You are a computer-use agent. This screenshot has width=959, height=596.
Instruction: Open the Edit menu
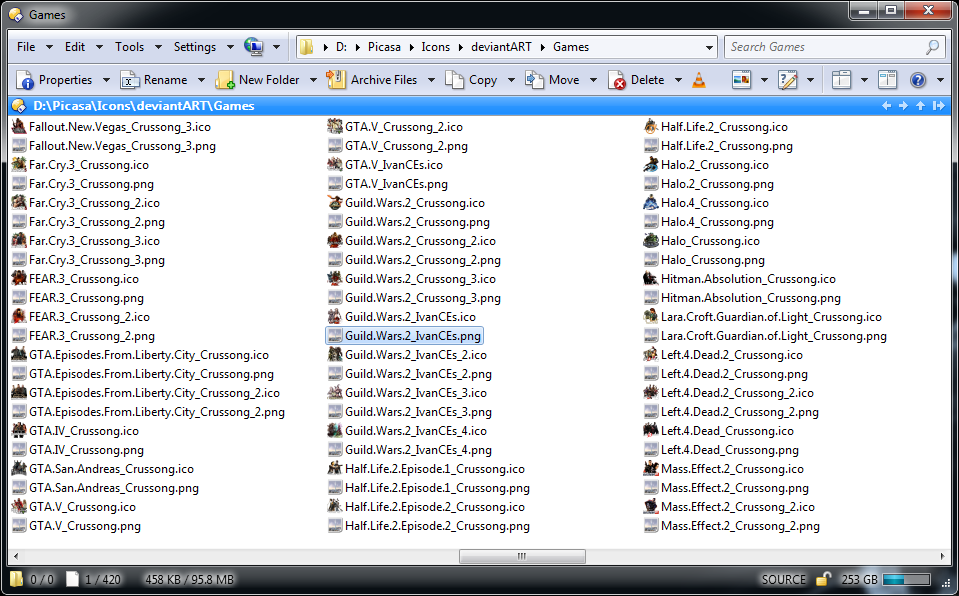coord(75,47)
